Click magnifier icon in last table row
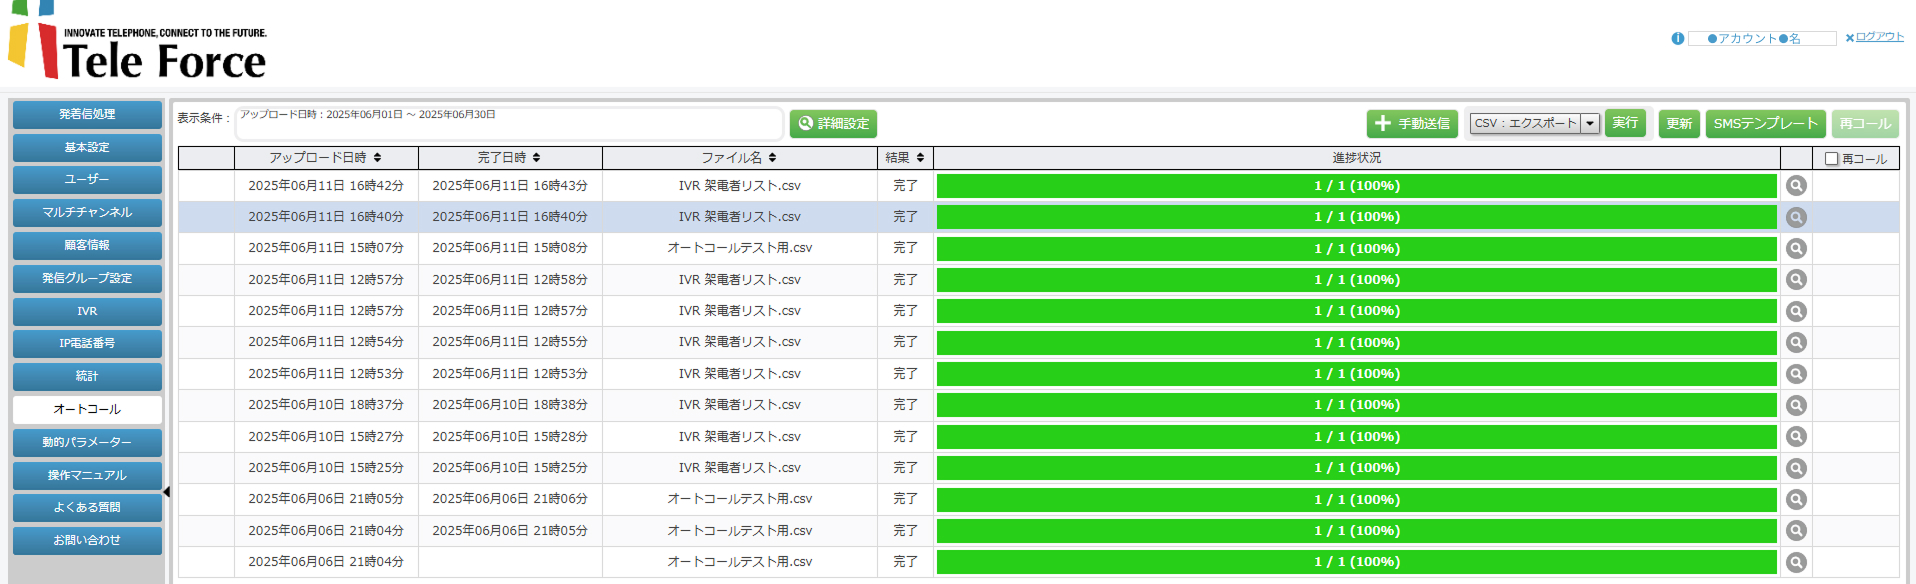The width and height of the screenshot is (1916, 584). 1796,563
